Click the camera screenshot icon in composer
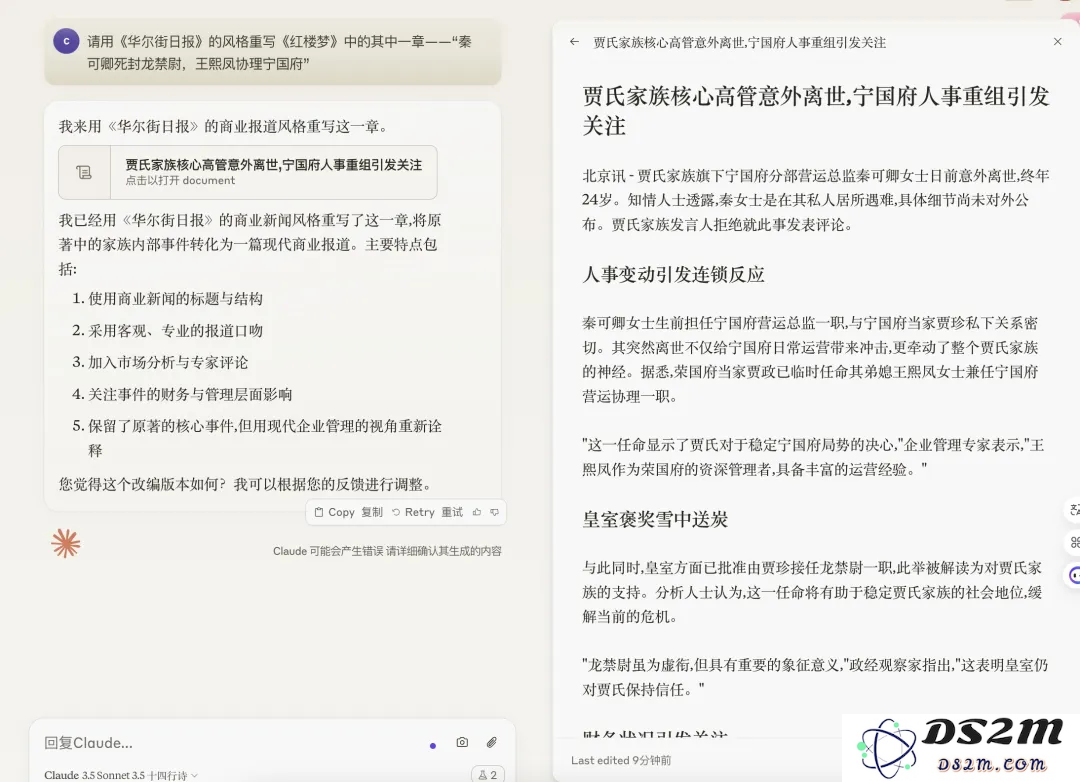The image size is (1080, 782). click(462, 742)
